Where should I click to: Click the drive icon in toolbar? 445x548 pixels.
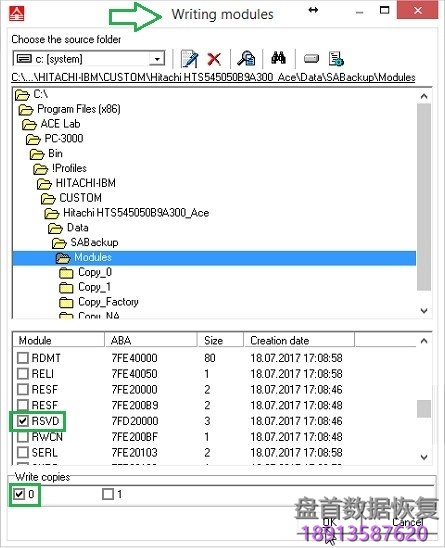point(311,58)
